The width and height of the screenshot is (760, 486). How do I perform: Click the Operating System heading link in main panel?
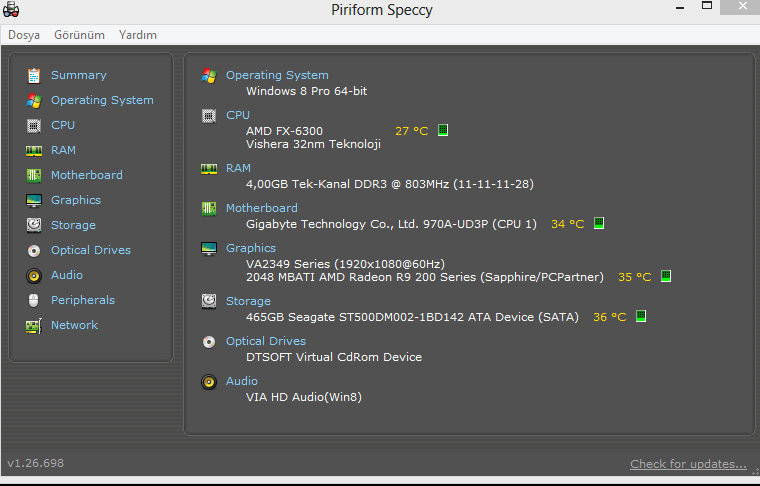277,75
